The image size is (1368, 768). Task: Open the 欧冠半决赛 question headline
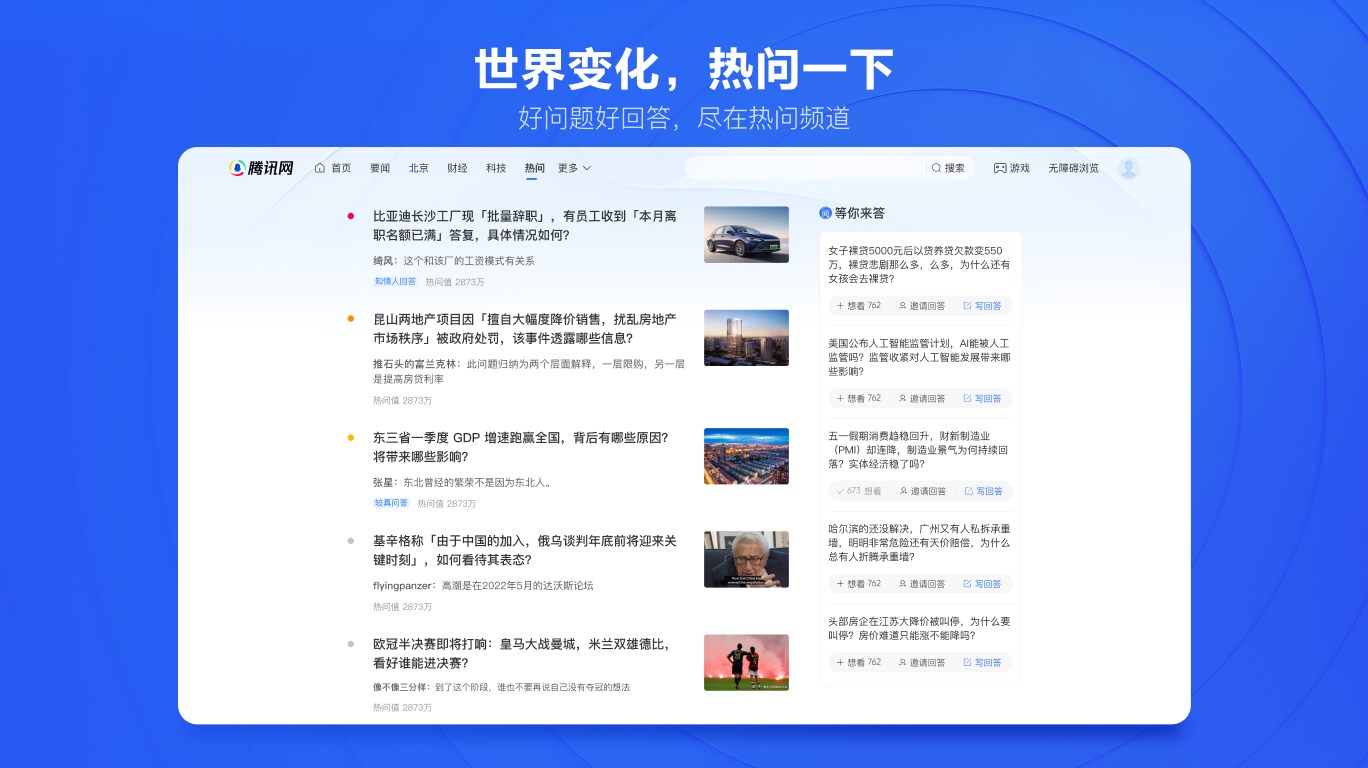click(x=521, y=653)
